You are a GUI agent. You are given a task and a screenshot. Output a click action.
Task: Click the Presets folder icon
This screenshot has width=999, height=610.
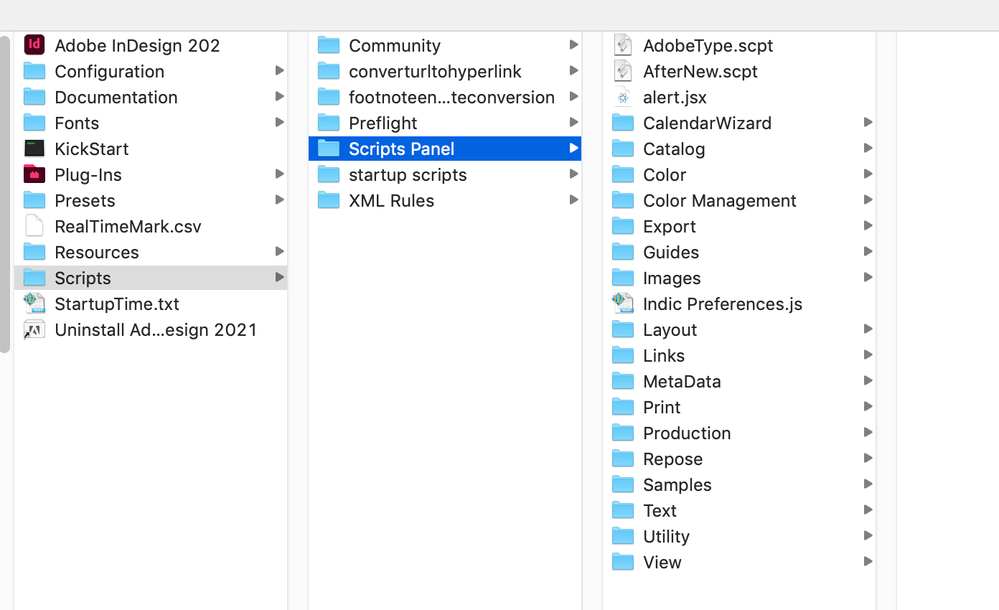coord(34,200)
